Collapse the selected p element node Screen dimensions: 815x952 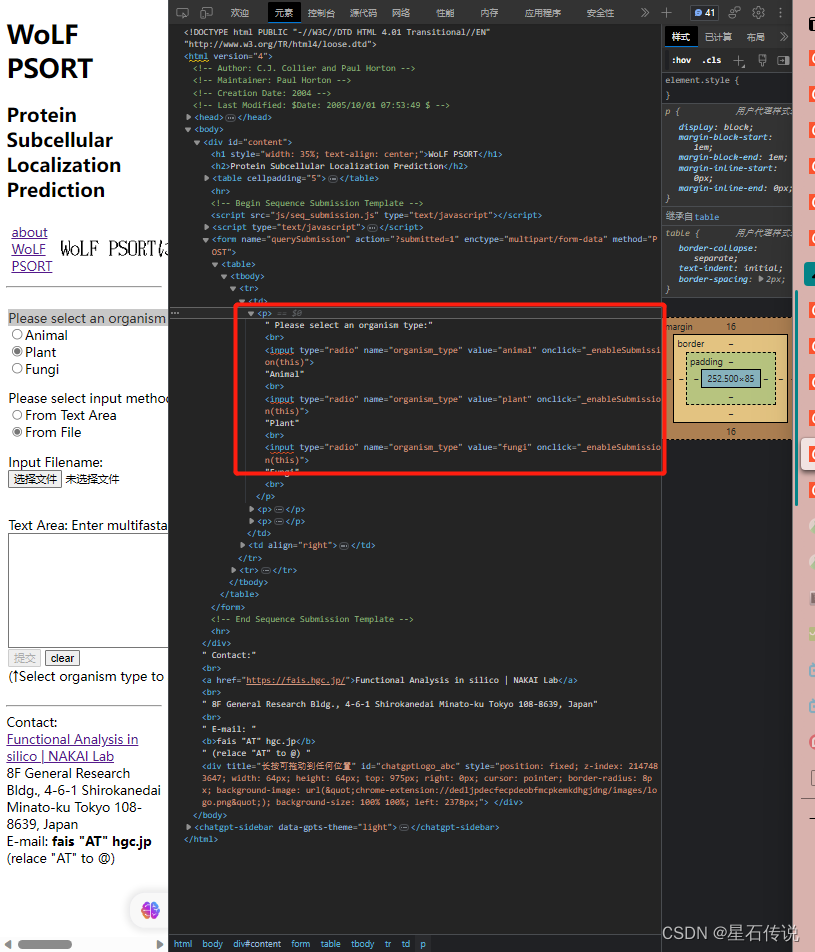251,313
